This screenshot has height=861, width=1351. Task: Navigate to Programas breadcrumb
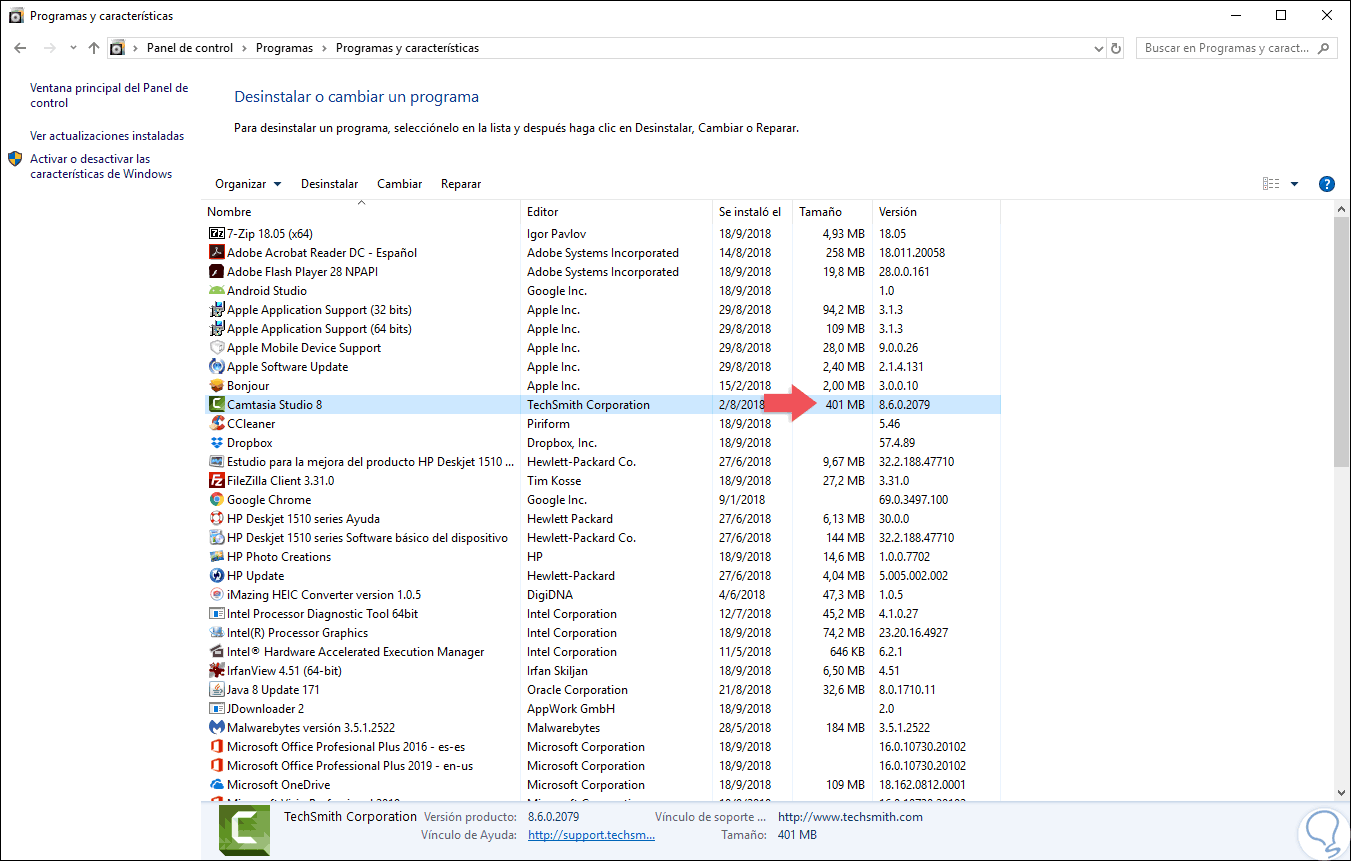(284, 48)
